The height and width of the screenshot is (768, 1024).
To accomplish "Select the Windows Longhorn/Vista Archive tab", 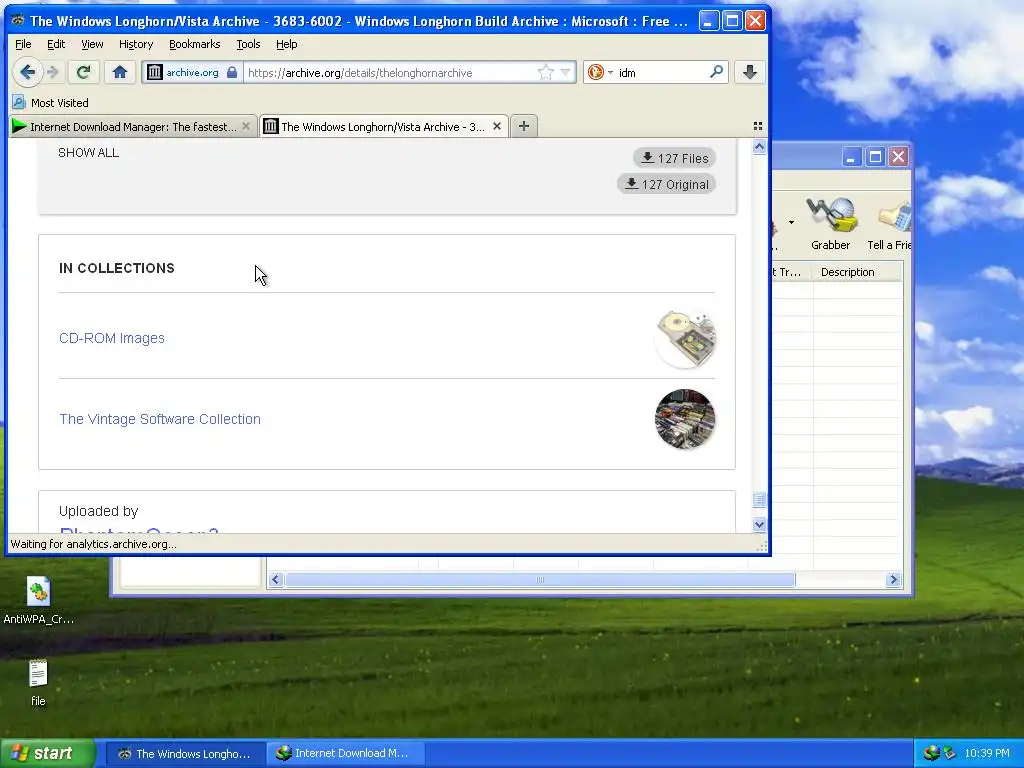I will (x=382, y=126).
